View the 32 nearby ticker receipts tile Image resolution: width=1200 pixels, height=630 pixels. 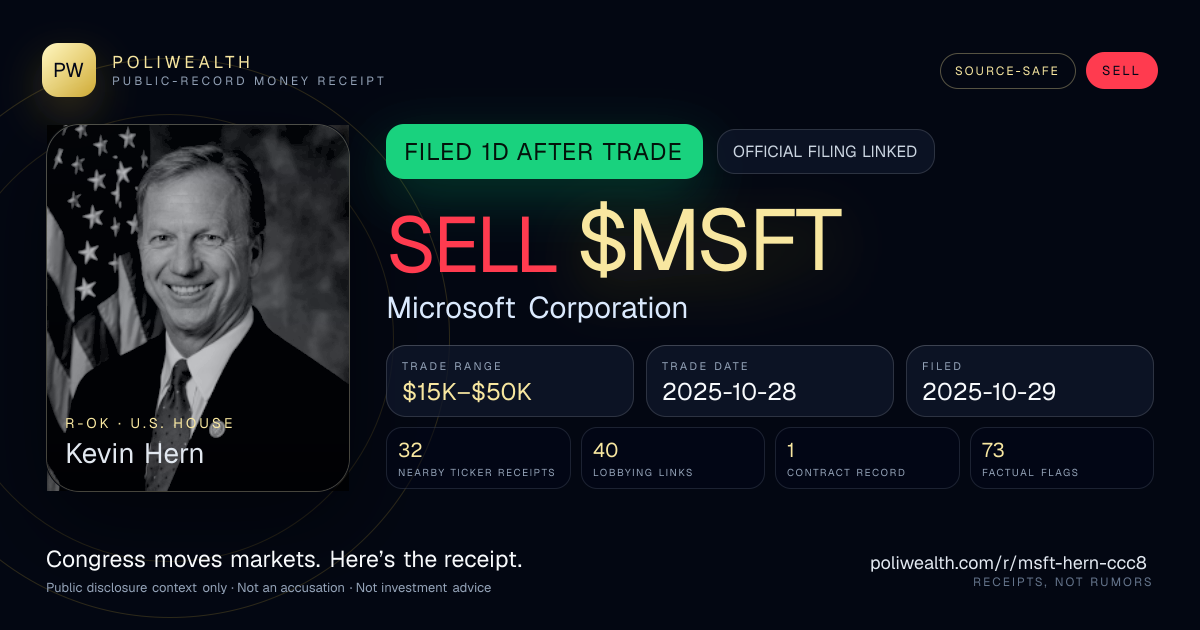tap(479, 458)
